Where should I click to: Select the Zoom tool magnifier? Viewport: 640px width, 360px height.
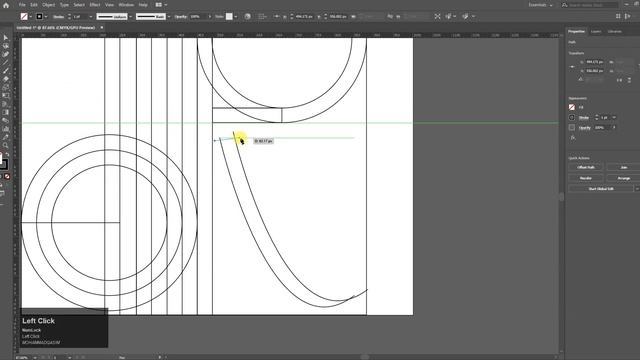pyautogui.click(x=6, y=145)
